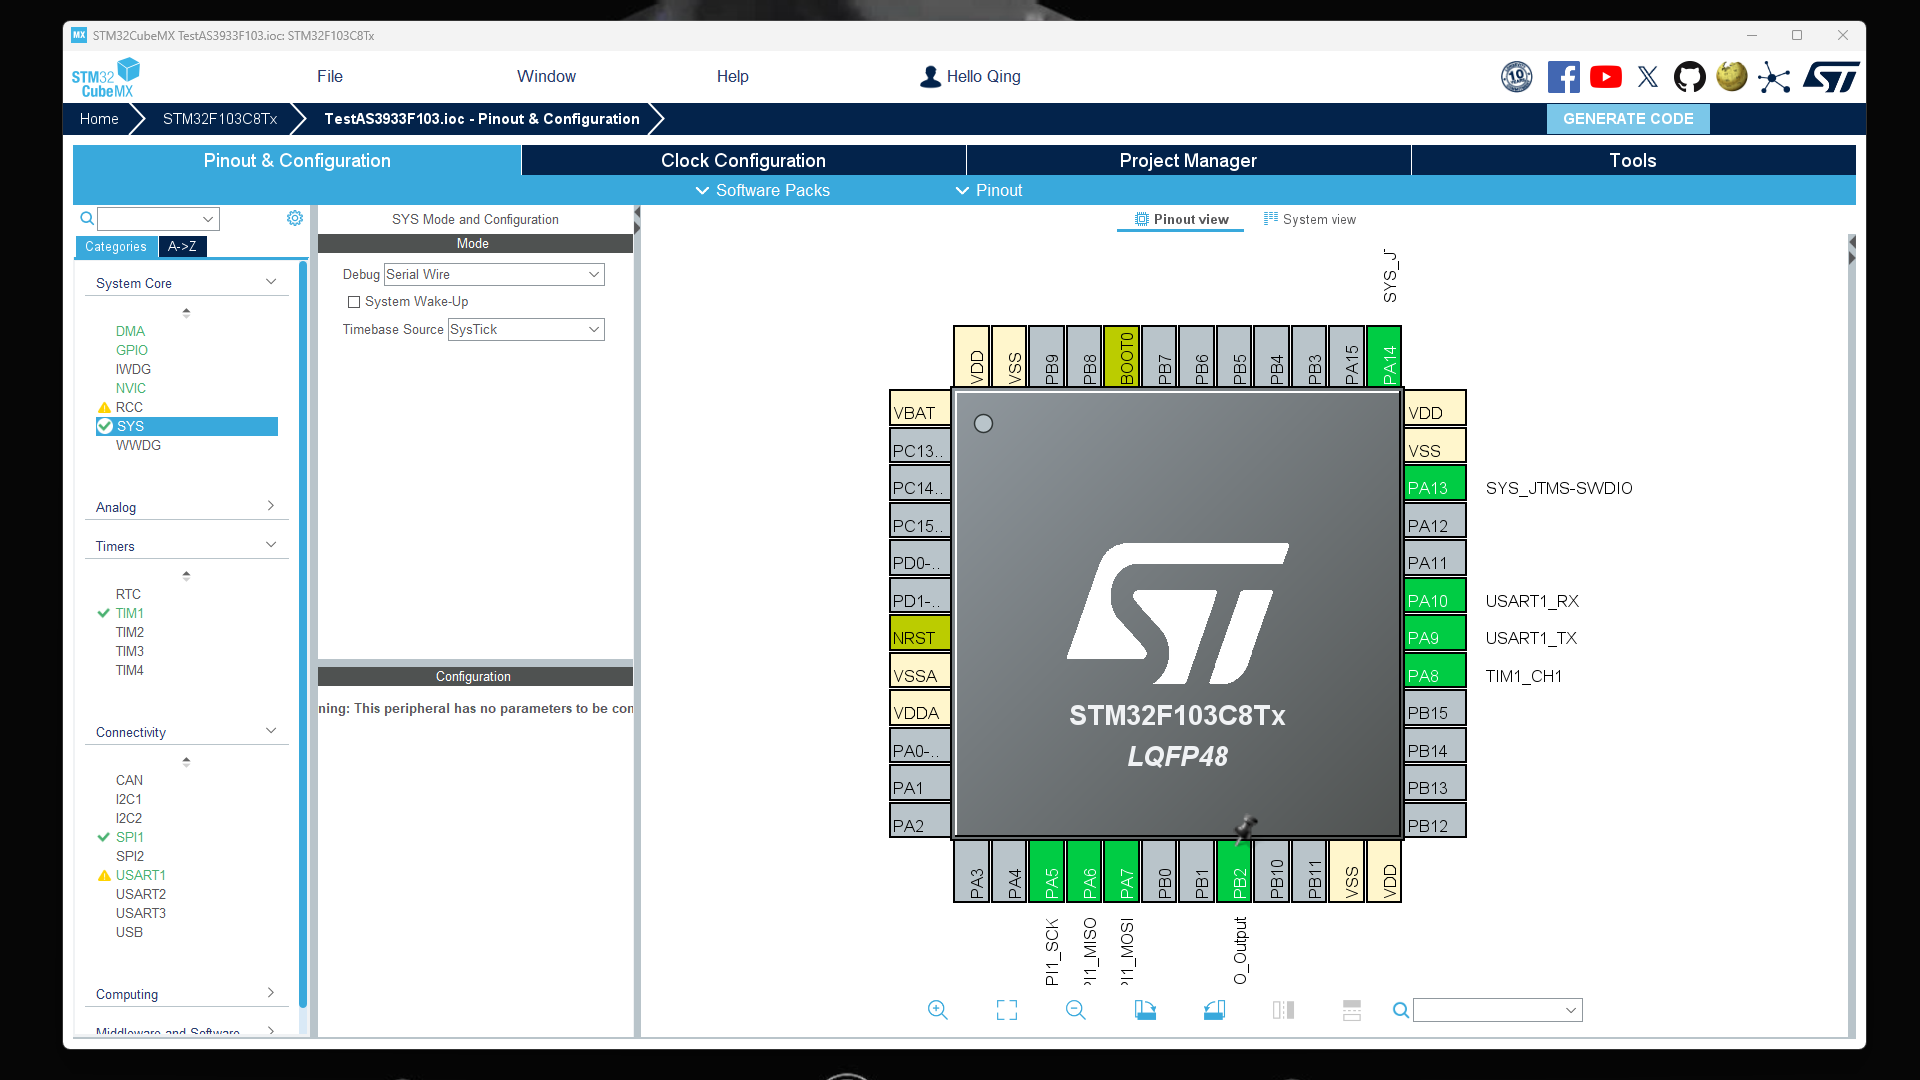Navigate Home via the breadcrumb link
Image resolution: width=1920 pixels, height=1080 pixels.
[98, 118]
